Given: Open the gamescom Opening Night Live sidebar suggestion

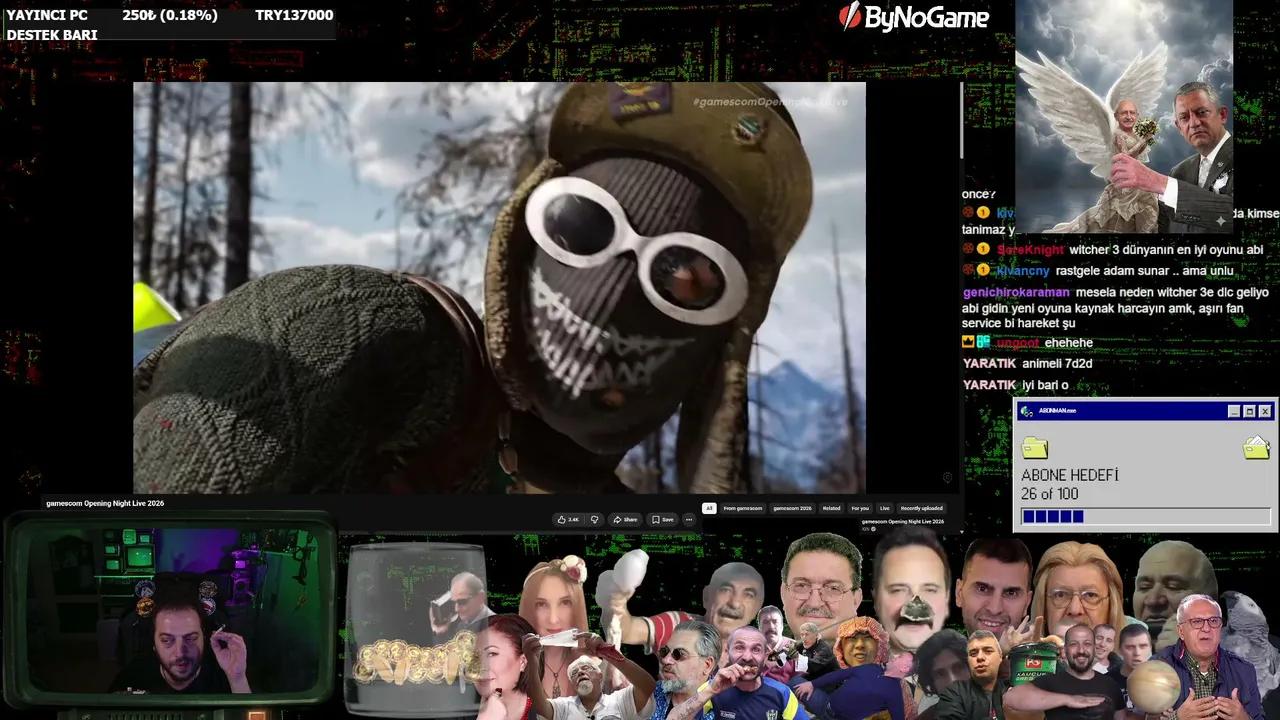Looking at the screenshot, I should point(902,522).
